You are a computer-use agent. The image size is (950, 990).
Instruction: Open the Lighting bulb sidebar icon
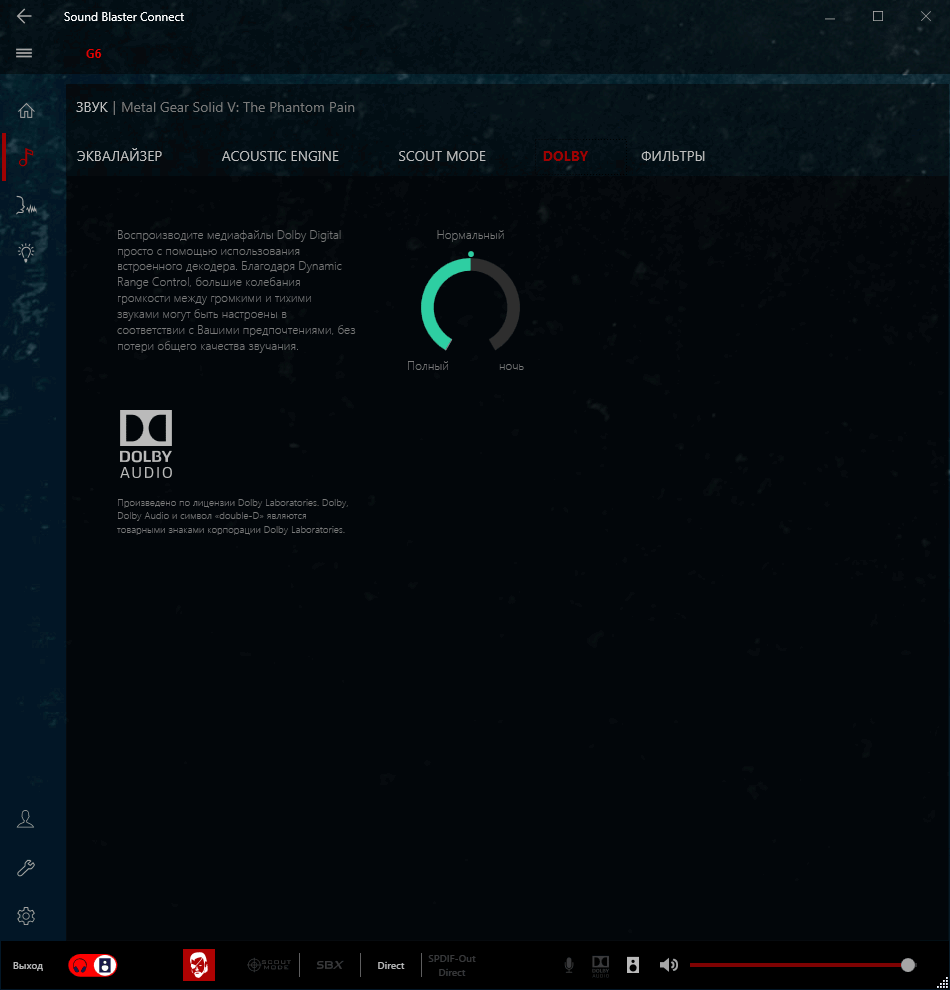click(26, 253)
